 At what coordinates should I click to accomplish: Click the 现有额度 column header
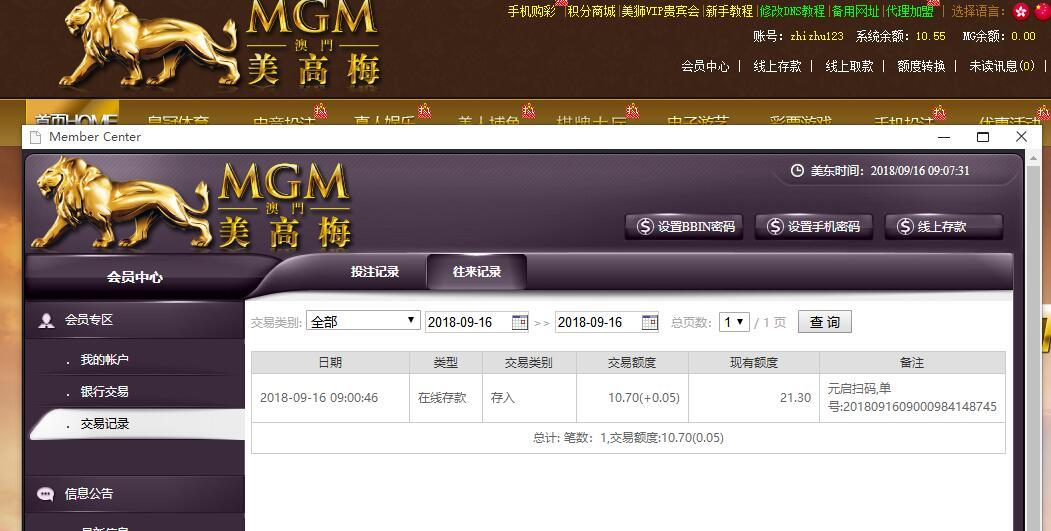[x=754, y=363]
